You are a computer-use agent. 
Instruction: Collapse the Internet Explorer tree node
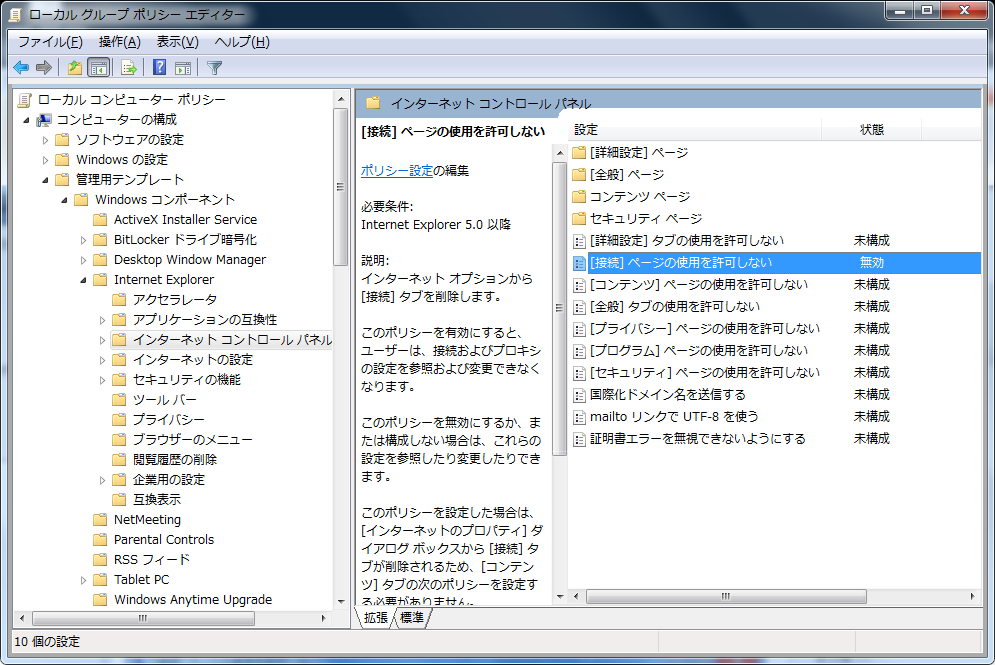tap(83, 280)
